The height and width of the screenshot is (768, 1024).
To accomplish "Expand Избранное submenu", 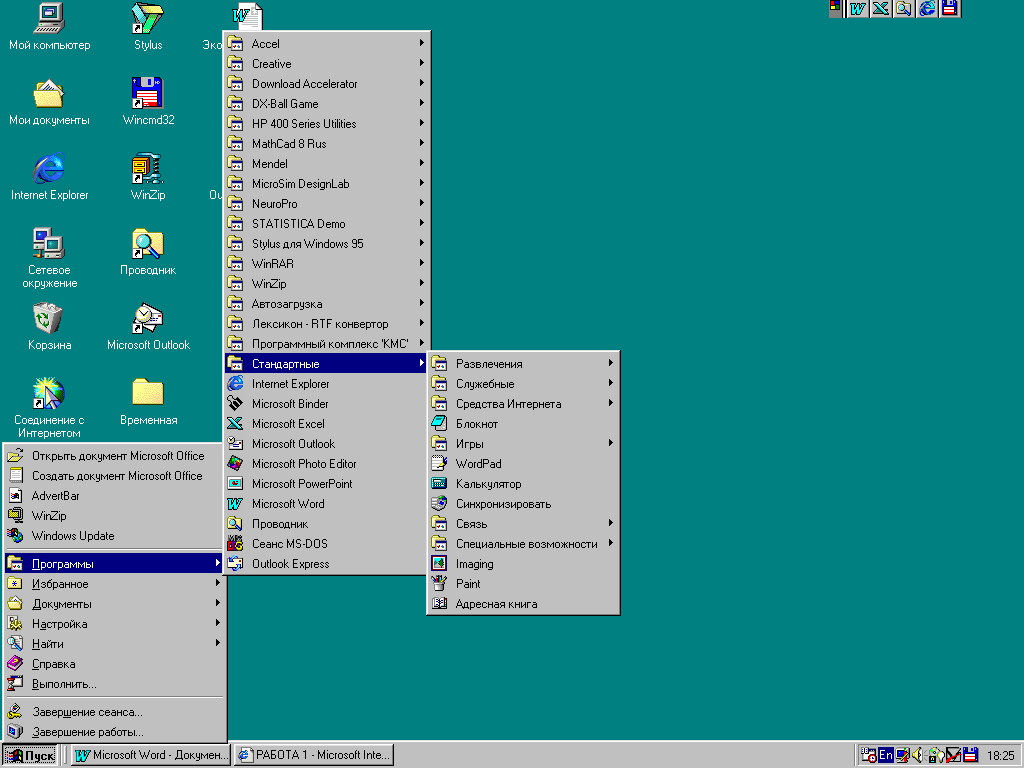I will (x=114, y=584).
